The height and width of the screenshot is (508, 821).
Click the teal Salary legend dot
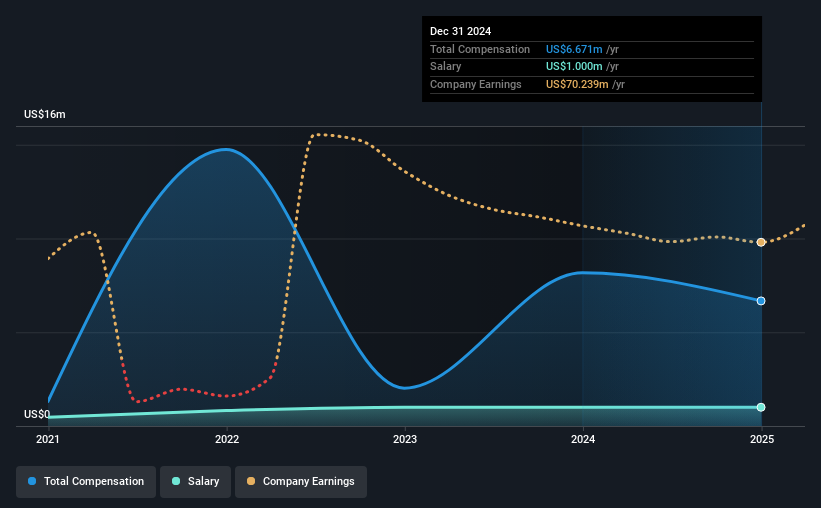pyautogui.click(x=176, y=481)
